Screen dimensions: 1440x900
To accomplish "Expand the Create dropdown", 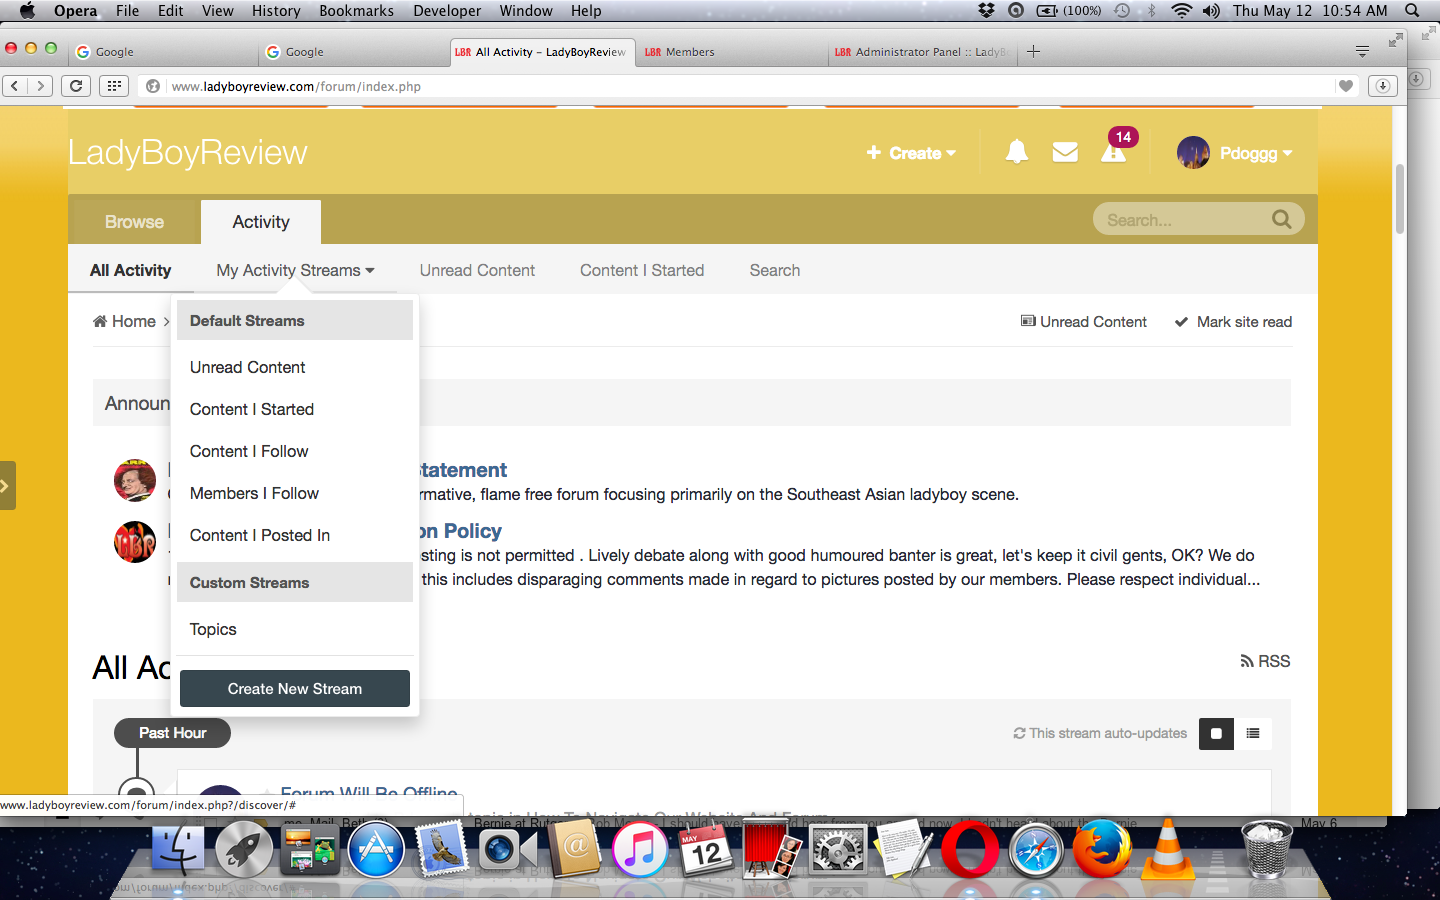I will 911,153.
